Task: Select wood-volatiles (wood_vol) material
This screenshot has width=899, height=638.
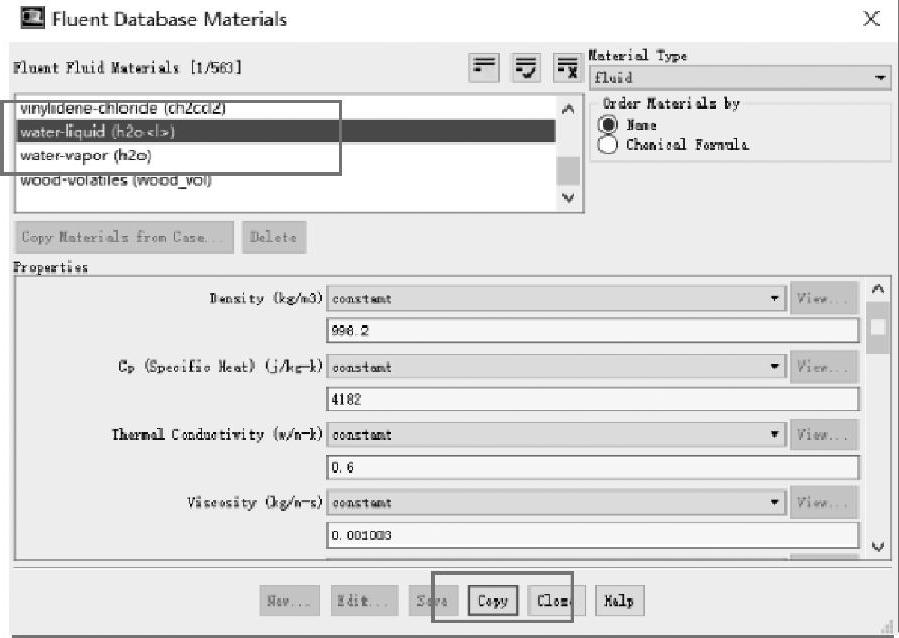Action: tap(286, 180)
